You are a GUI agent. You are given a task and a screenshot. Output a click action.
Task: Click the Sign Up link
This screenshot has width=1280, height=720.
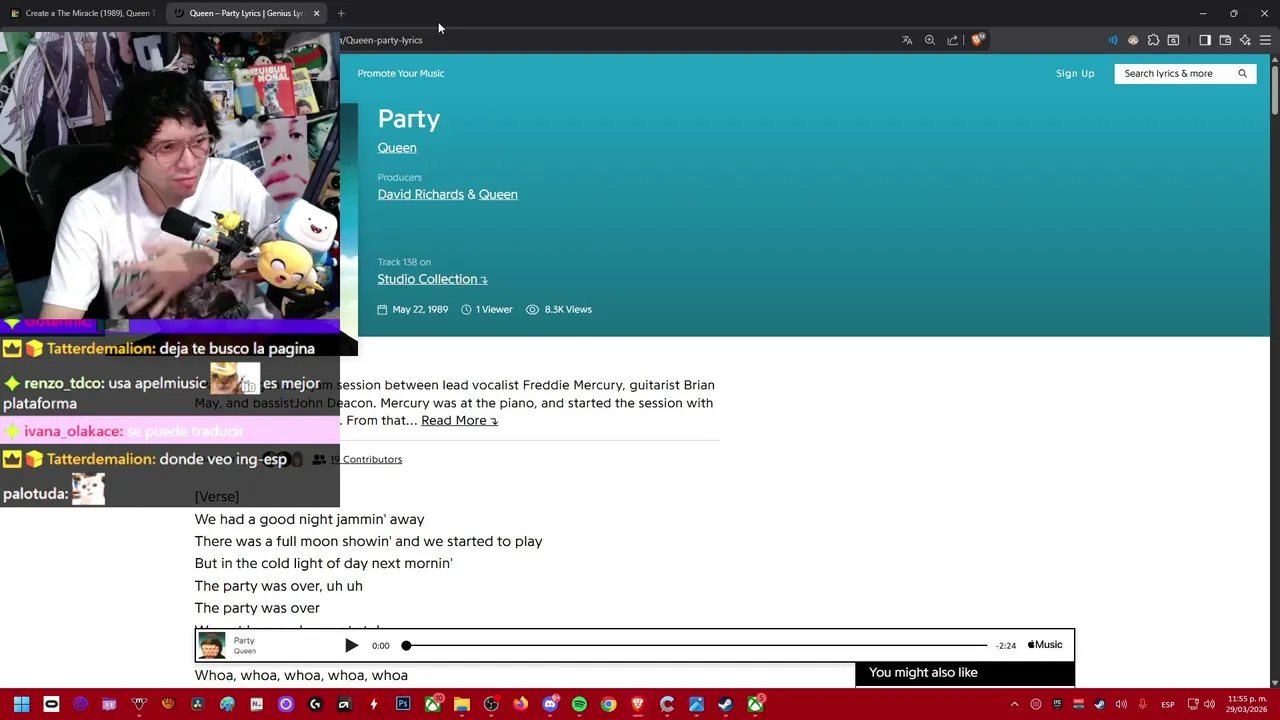click(x=1075, y=73)
